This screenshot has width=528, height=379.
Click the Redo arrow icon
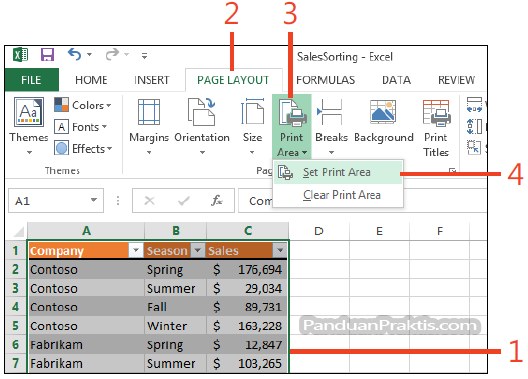click(112, 55)
